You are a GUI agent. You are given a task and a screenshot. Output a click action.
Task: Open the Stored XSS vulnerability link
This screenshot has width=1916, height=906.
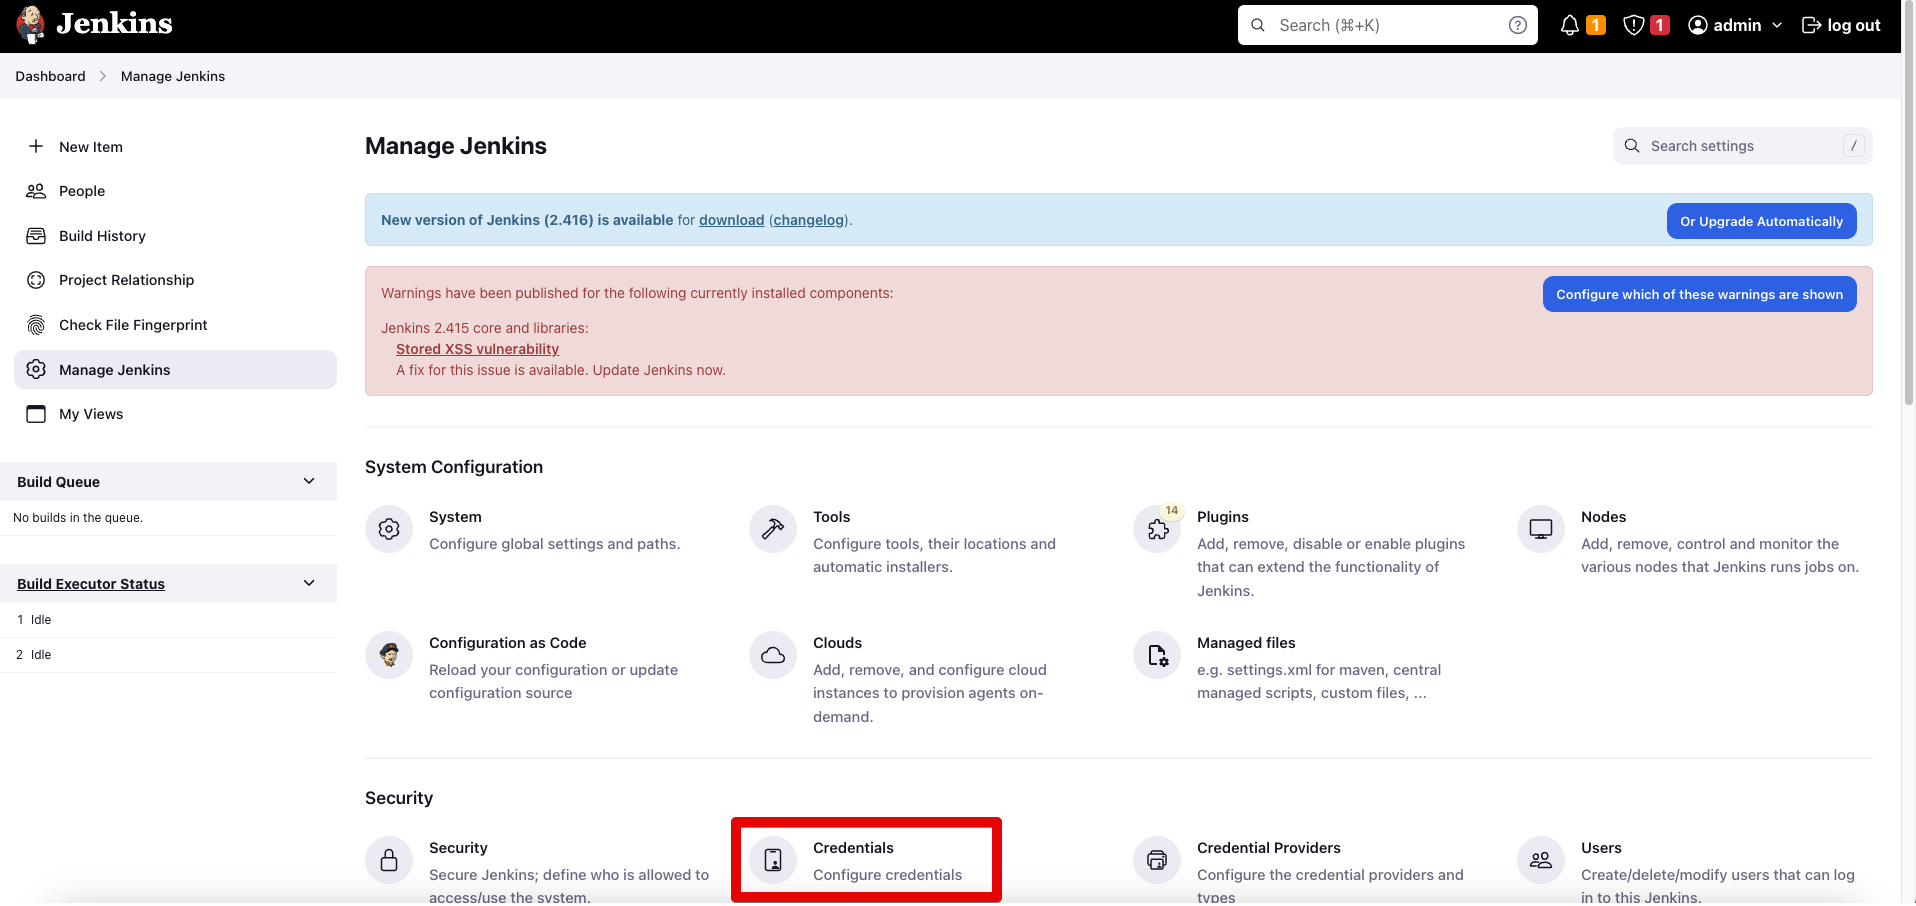pyautogui.click(x=477, y=349)
